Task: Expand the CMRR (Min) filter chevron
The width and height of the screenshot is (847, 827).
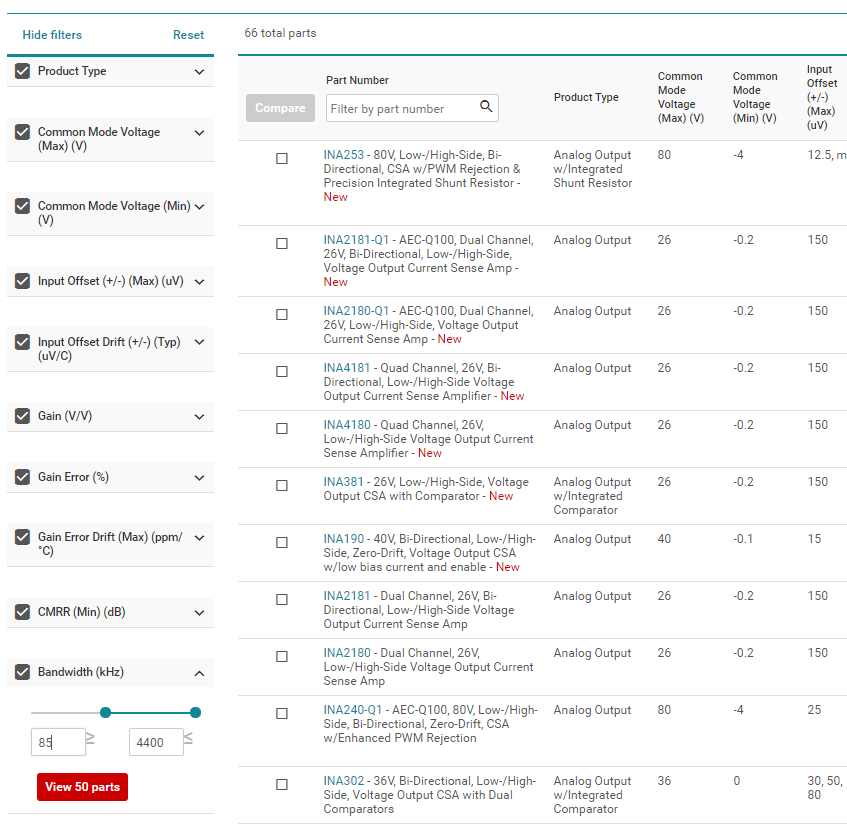Action: (199, 613)
